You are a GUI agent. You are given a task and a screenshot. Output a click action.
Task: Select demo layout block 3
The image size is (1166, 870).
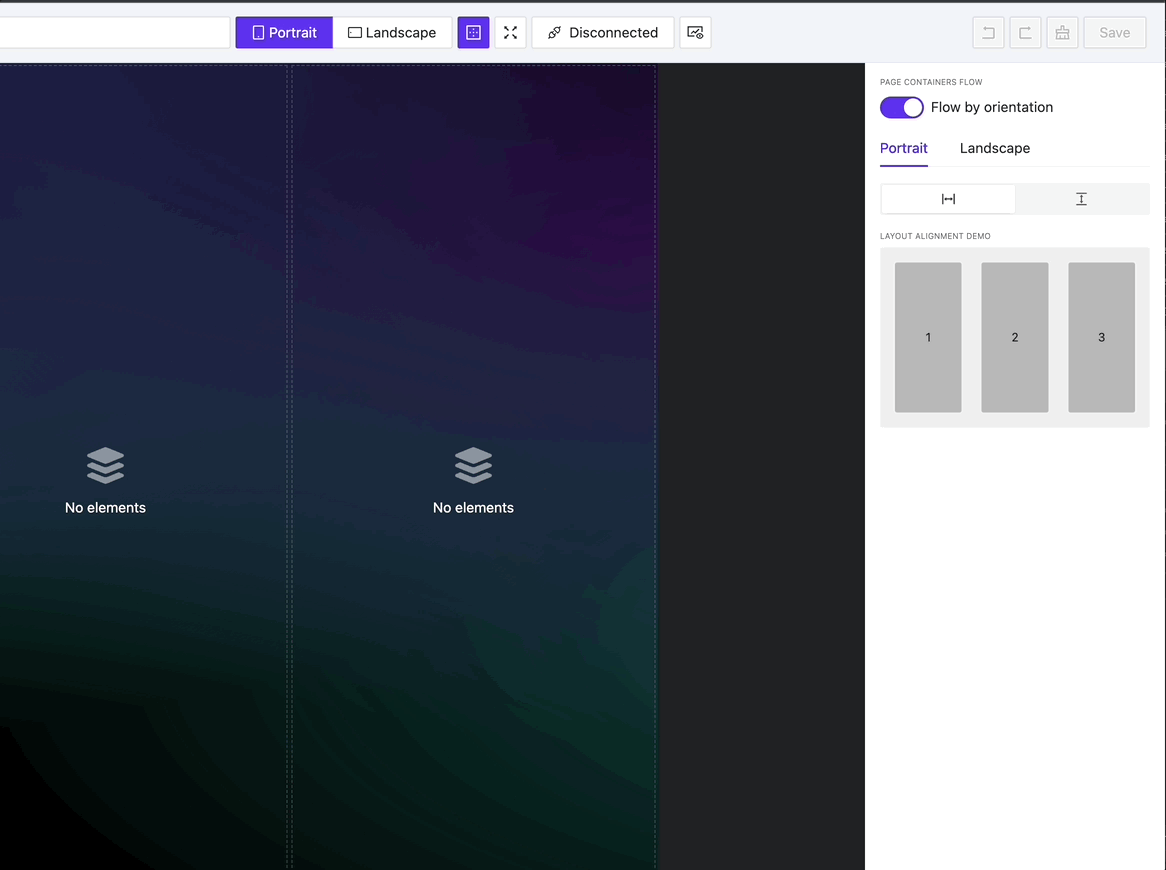[x=1101, y=337]
